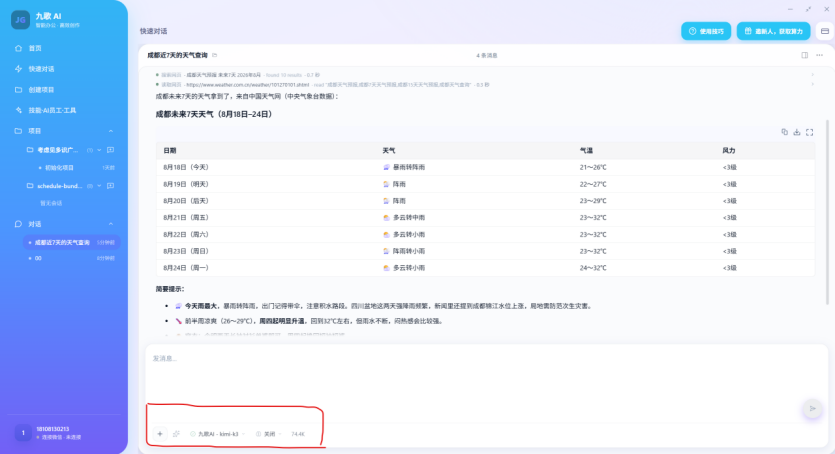Screen dimensions: 835x454
Task: Click the 气温 column header
Action: (586, 151)
